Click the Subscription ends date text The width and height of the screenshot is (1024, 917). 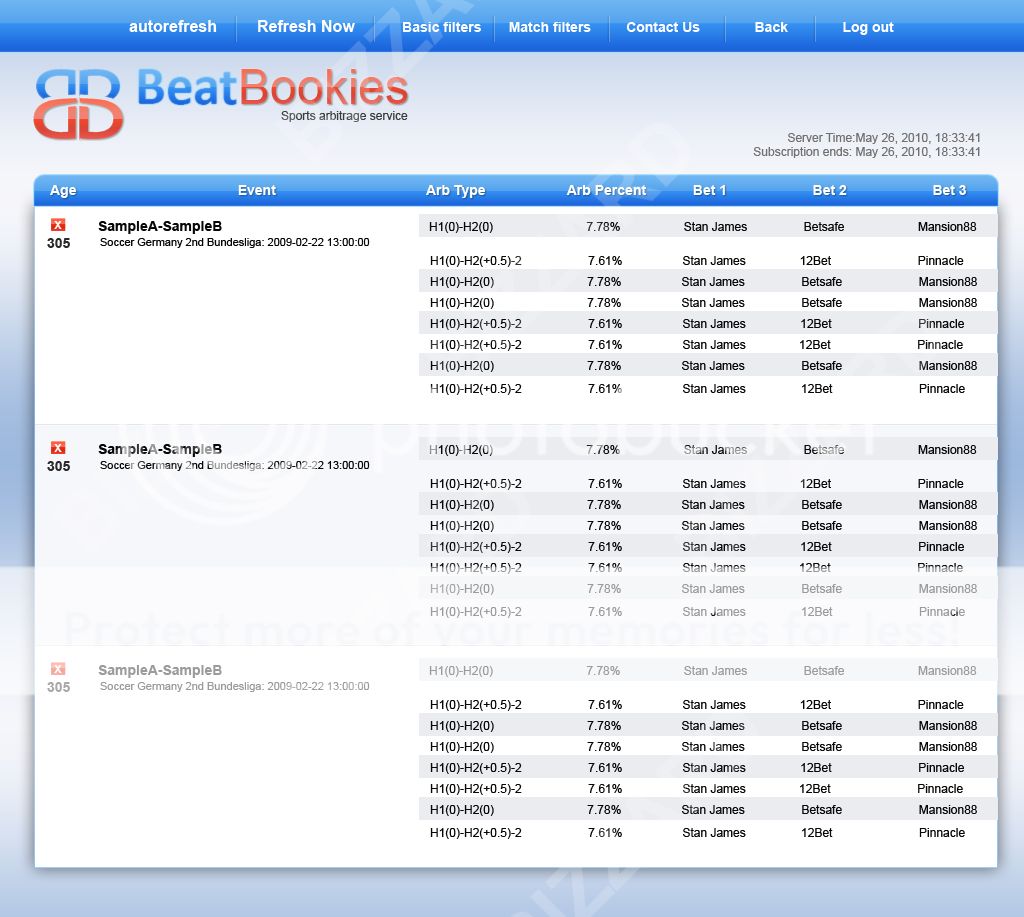(867, 152)
